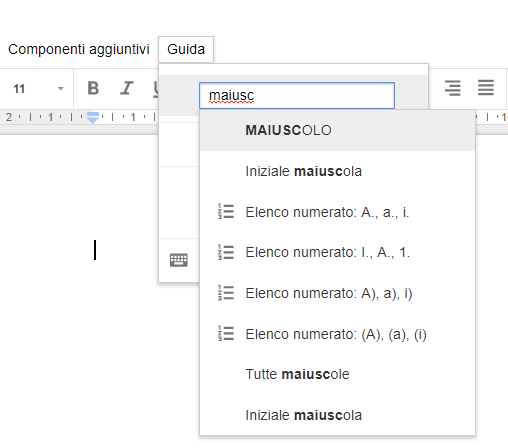Image resolution: width=508 pixels, height=448 pixels.
Task: Select numbered list icon for I., A., 1.
Action: 226,252
